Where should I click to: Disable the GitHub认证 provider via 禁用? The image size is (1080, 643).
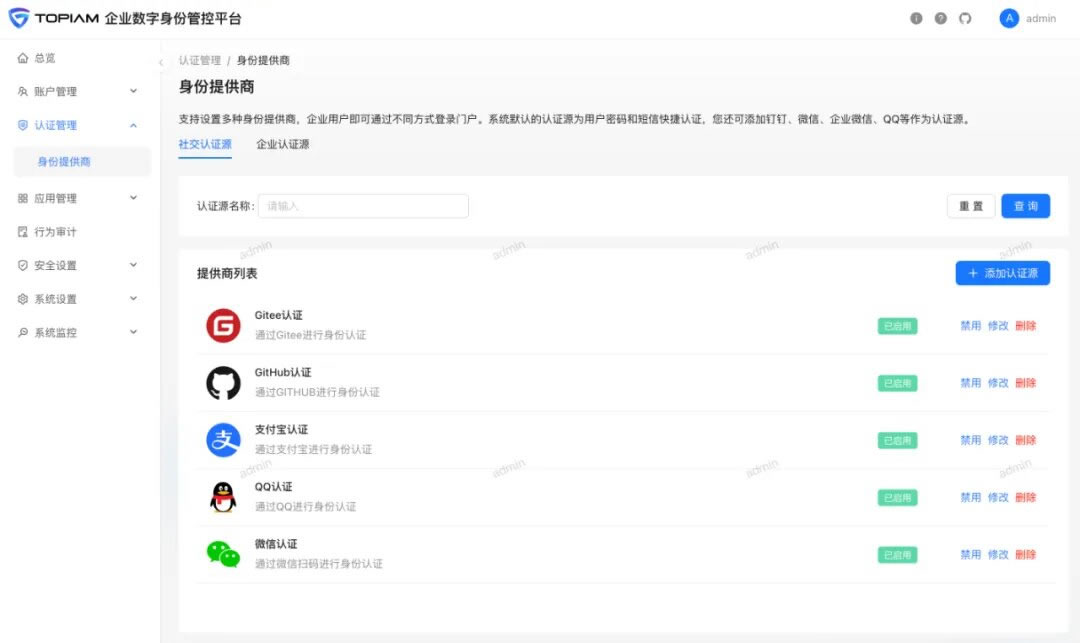(970, 383)
